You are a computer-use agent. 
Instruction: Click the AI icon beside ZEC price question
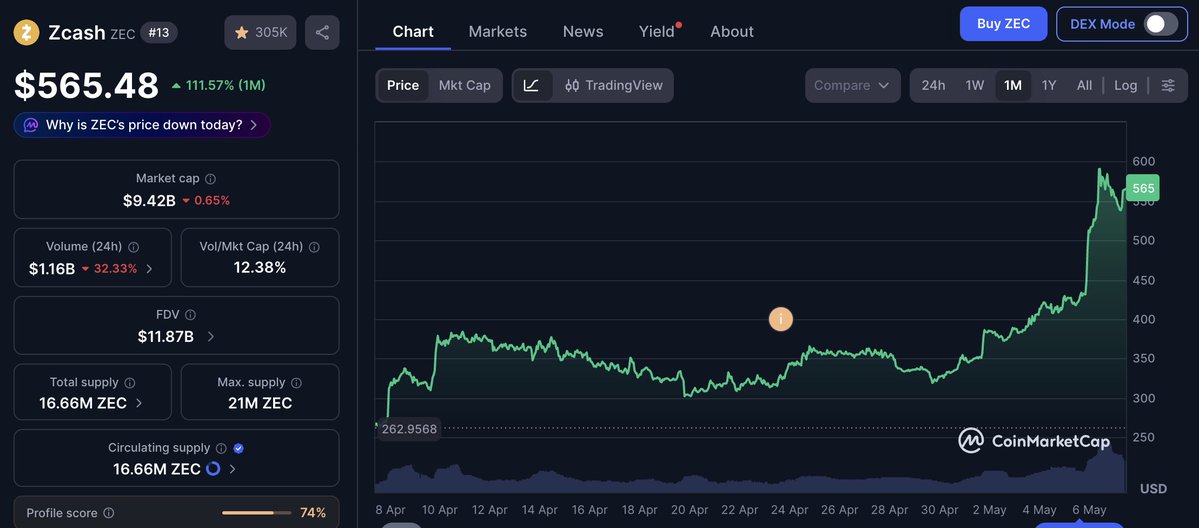coord(31,125)
